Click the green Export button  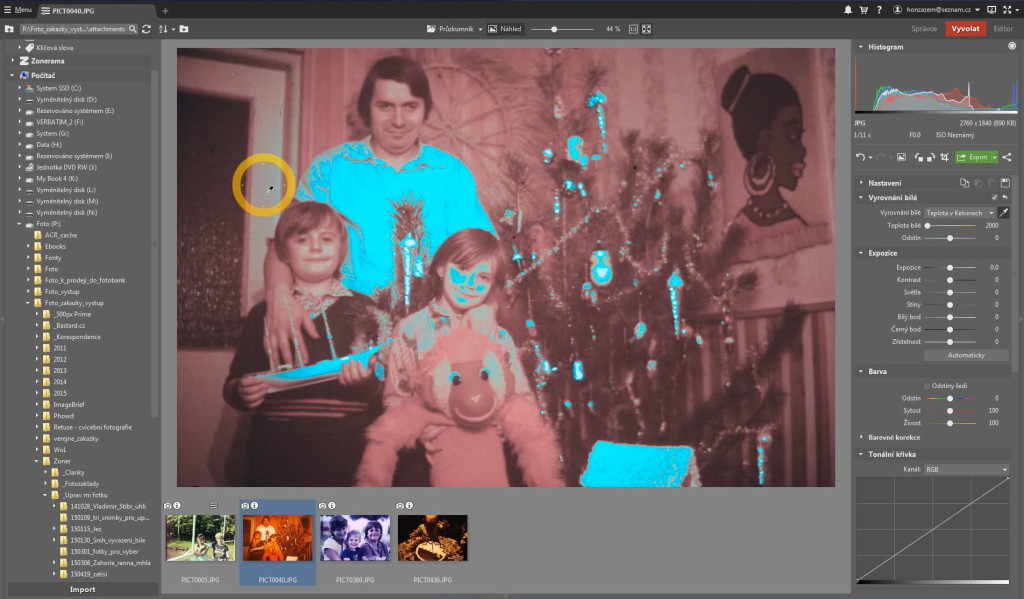pyautogui.click(x=972, y=157)
